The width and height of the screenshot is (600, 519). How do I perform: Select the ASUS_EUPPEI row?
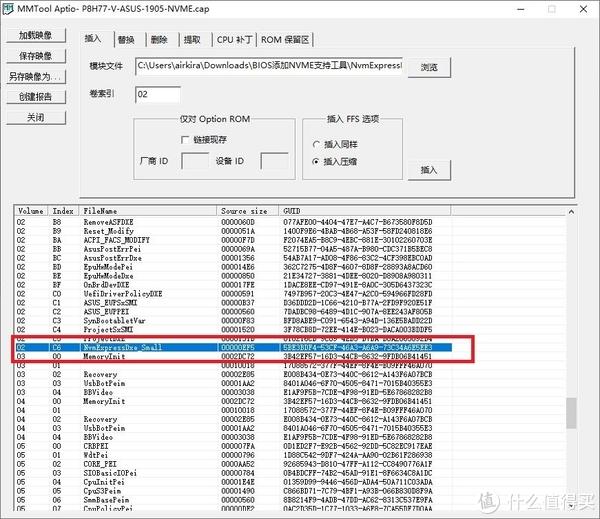click(x=233, y=312)
